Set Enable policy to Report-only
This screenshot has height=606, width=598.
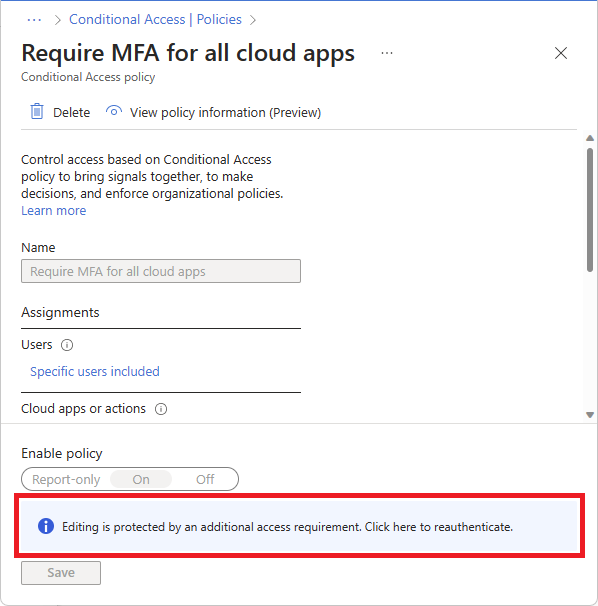[66, 479]
